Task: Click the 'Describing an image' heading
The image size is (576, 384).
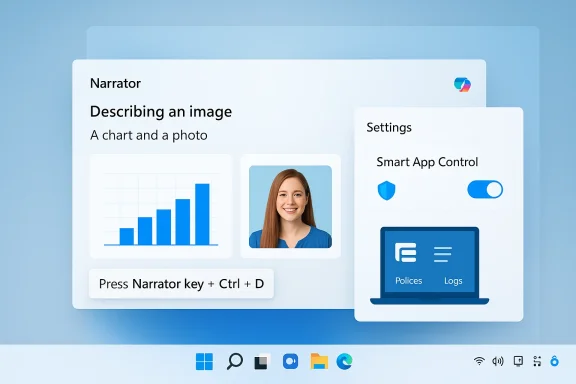Action: point(161,112)
